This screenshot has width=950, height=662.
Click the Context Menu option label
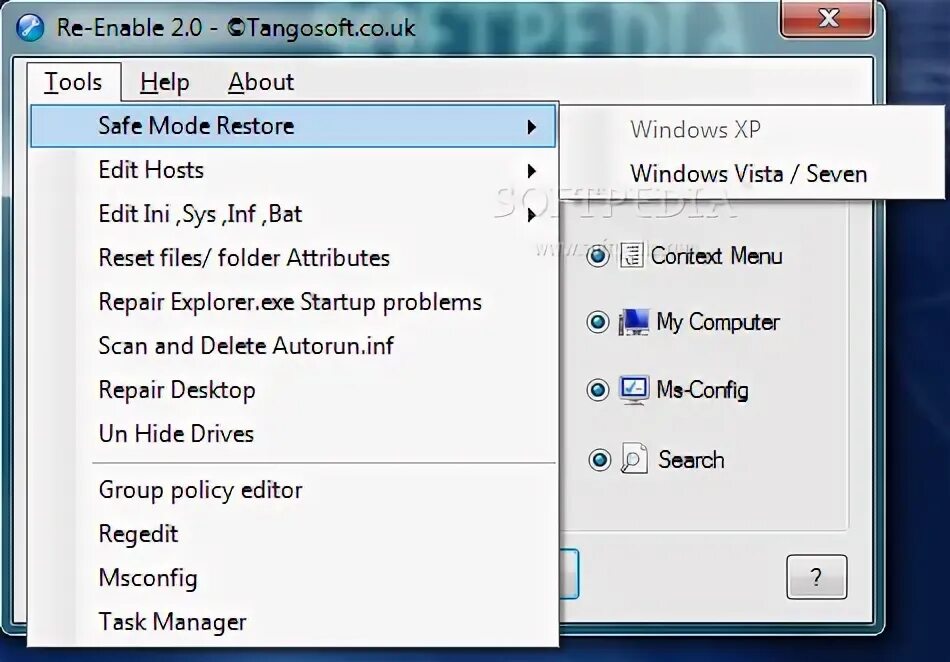716,256
